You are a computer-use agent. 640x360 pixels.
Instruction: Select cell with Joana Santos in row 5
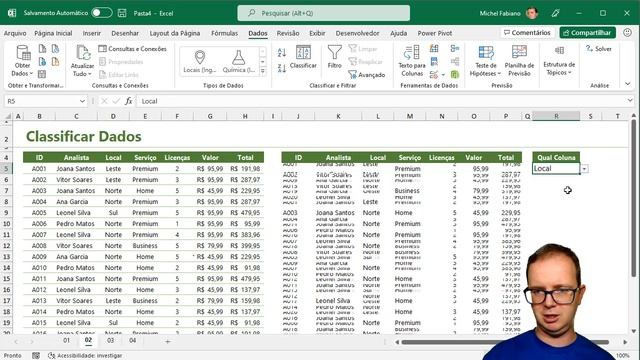coord(76,169)
